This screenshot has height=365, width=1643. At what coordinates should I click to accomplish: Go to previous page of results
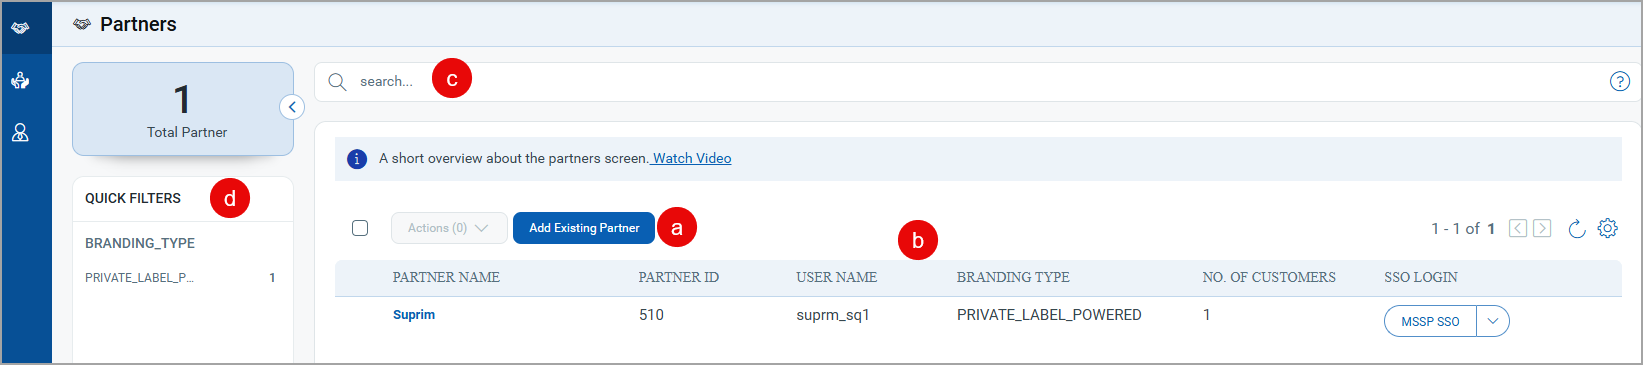click(x=1518, y=228)
